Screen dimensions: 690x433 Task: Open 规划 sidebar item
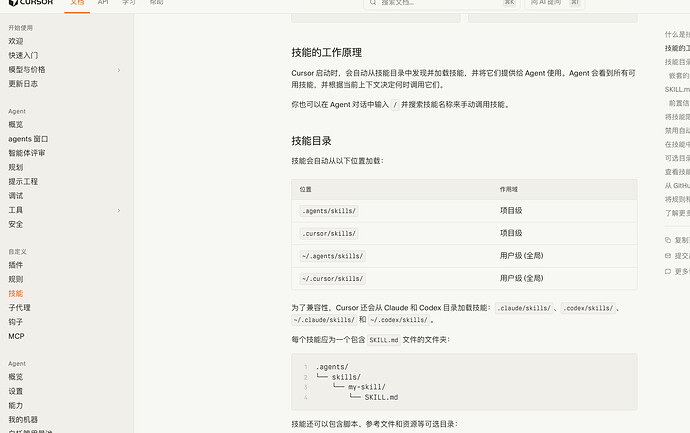coord(16,167)
